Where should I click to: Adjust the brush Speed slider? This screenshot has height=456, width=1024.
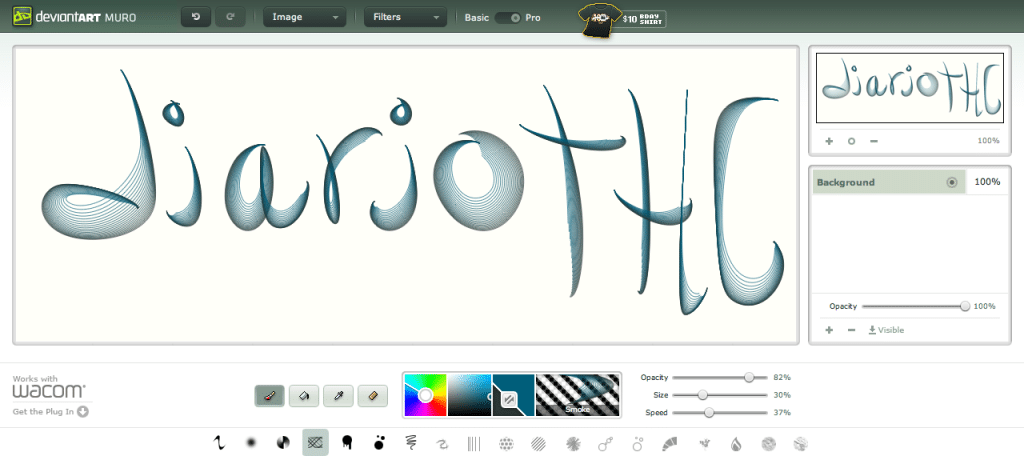(x=709, y=412)
